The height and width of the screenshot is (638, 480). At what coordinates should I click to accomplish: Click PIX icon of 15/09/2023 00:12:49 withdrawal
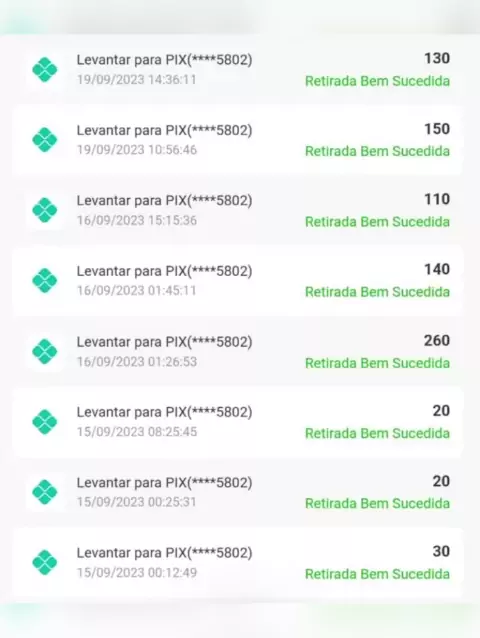pyautogui.click(x=45, y=563)
